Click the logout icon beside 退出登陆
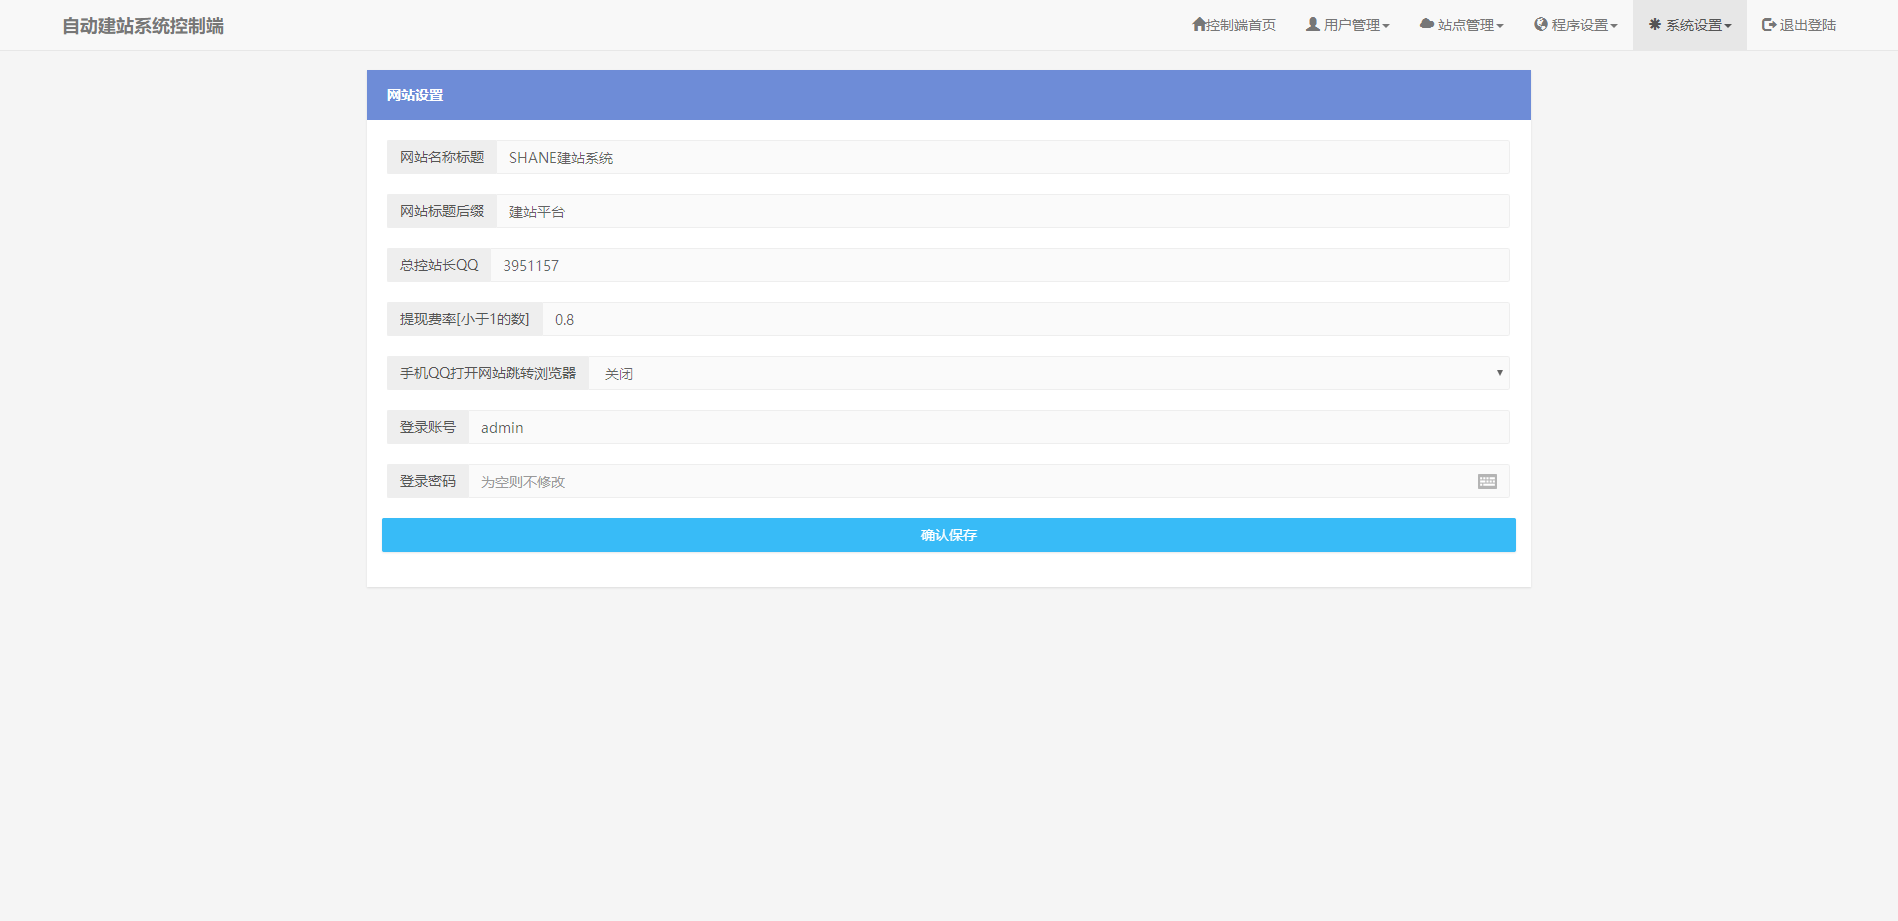1898x921 pixels. (x=1769, y=24)
